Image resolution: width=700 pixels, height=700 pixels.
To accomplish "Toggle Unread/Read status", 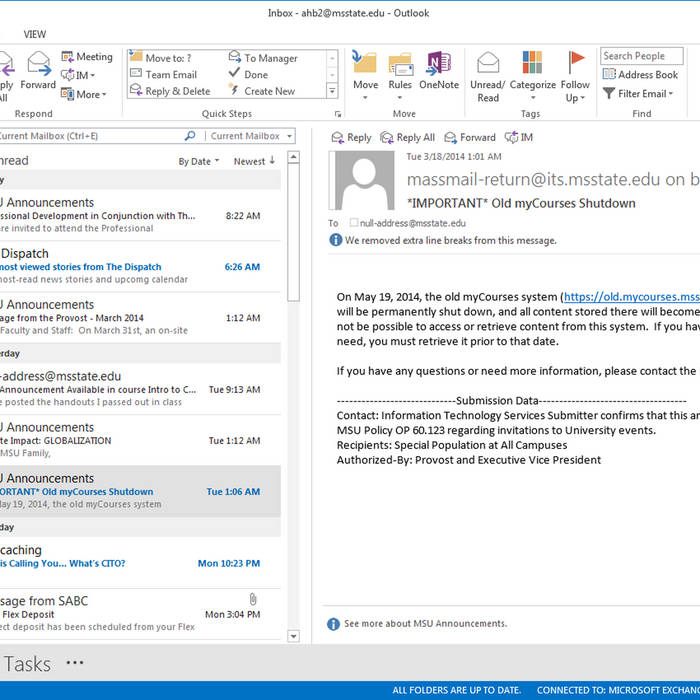I will 488,77.
